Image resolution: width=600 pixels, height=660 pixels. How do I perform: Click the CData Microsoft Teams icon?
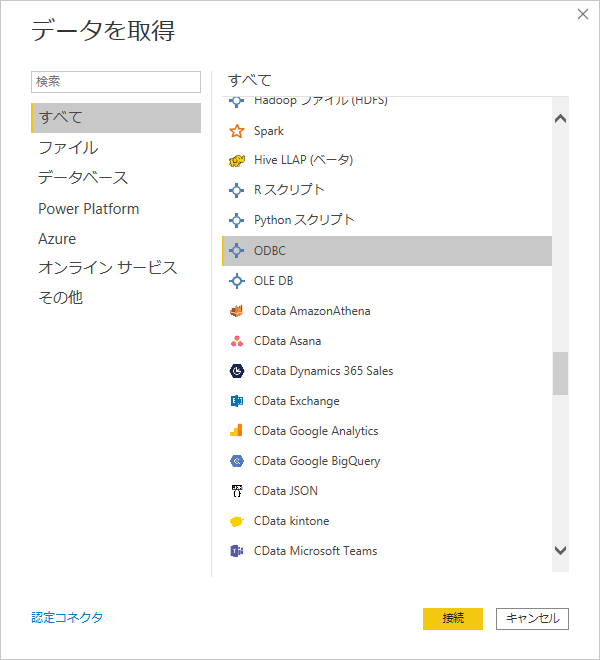237,551
